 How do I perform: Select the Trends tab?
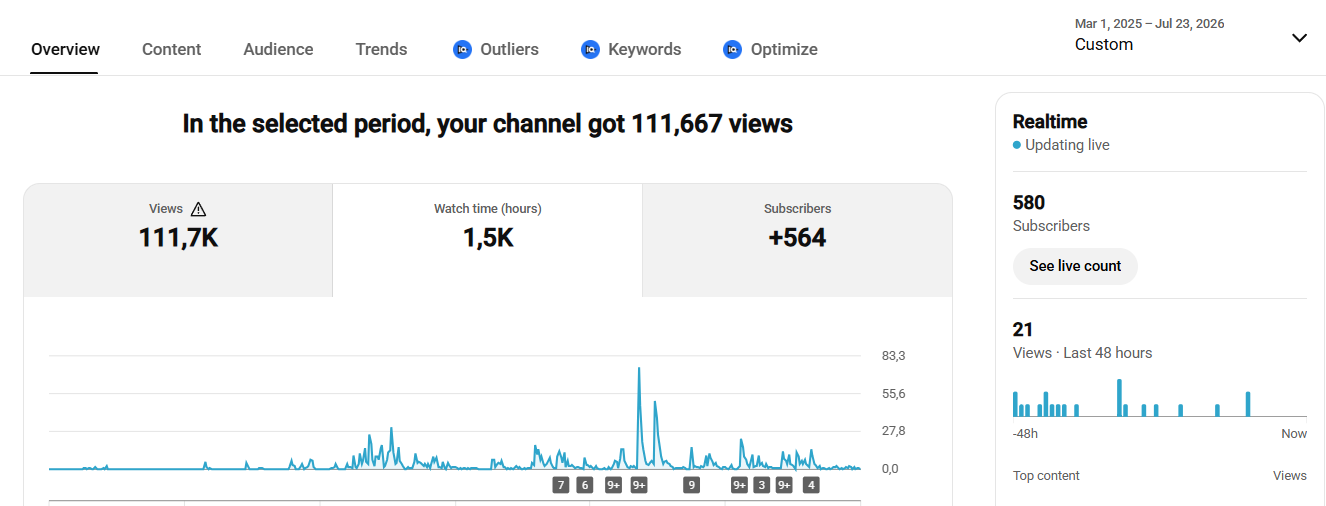point(381,49)
